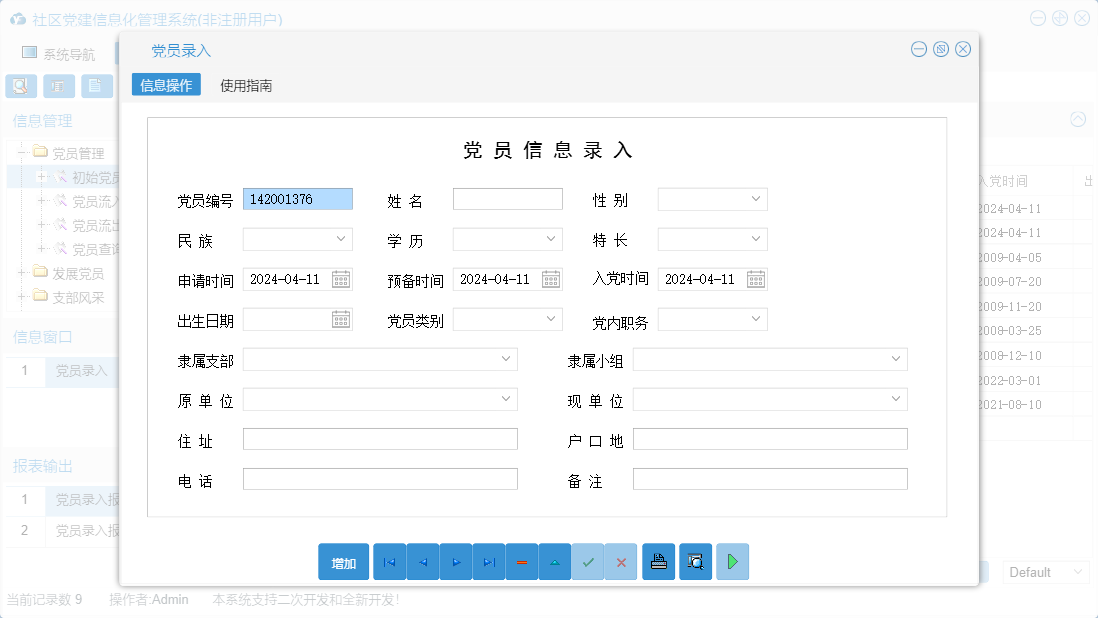Cancel edits with the red X icon
The width and height of the screenshot is (1098, 618).
tap(620, 562)
